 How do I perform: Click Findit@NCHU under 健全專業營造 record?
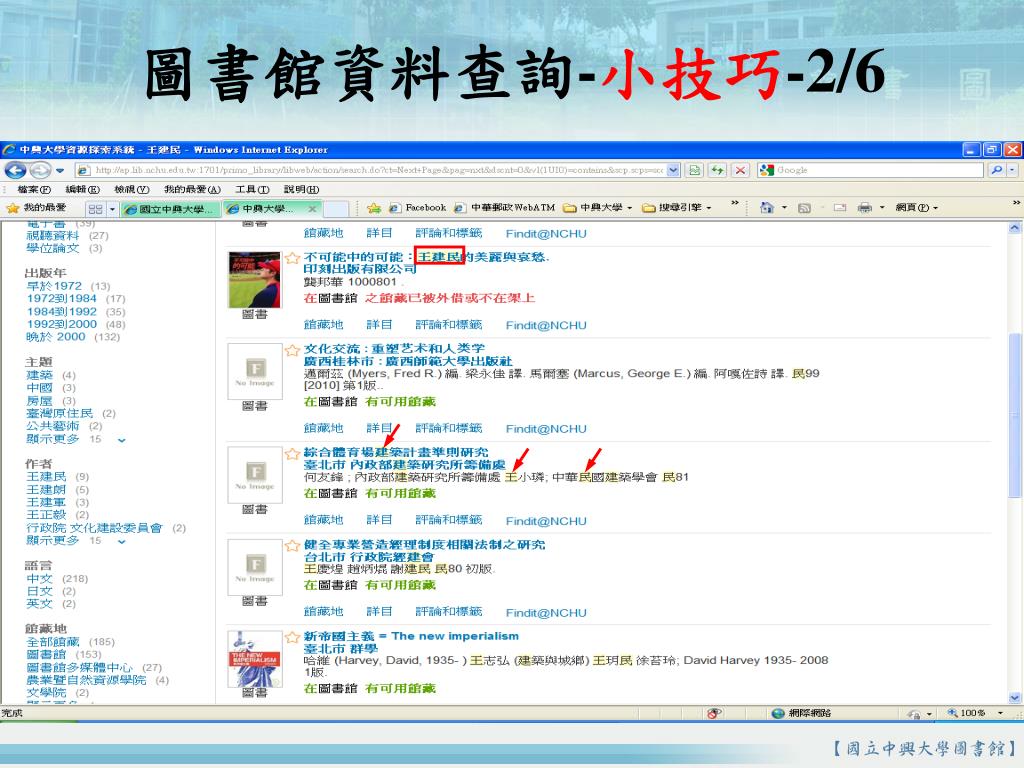coord(546,613)
